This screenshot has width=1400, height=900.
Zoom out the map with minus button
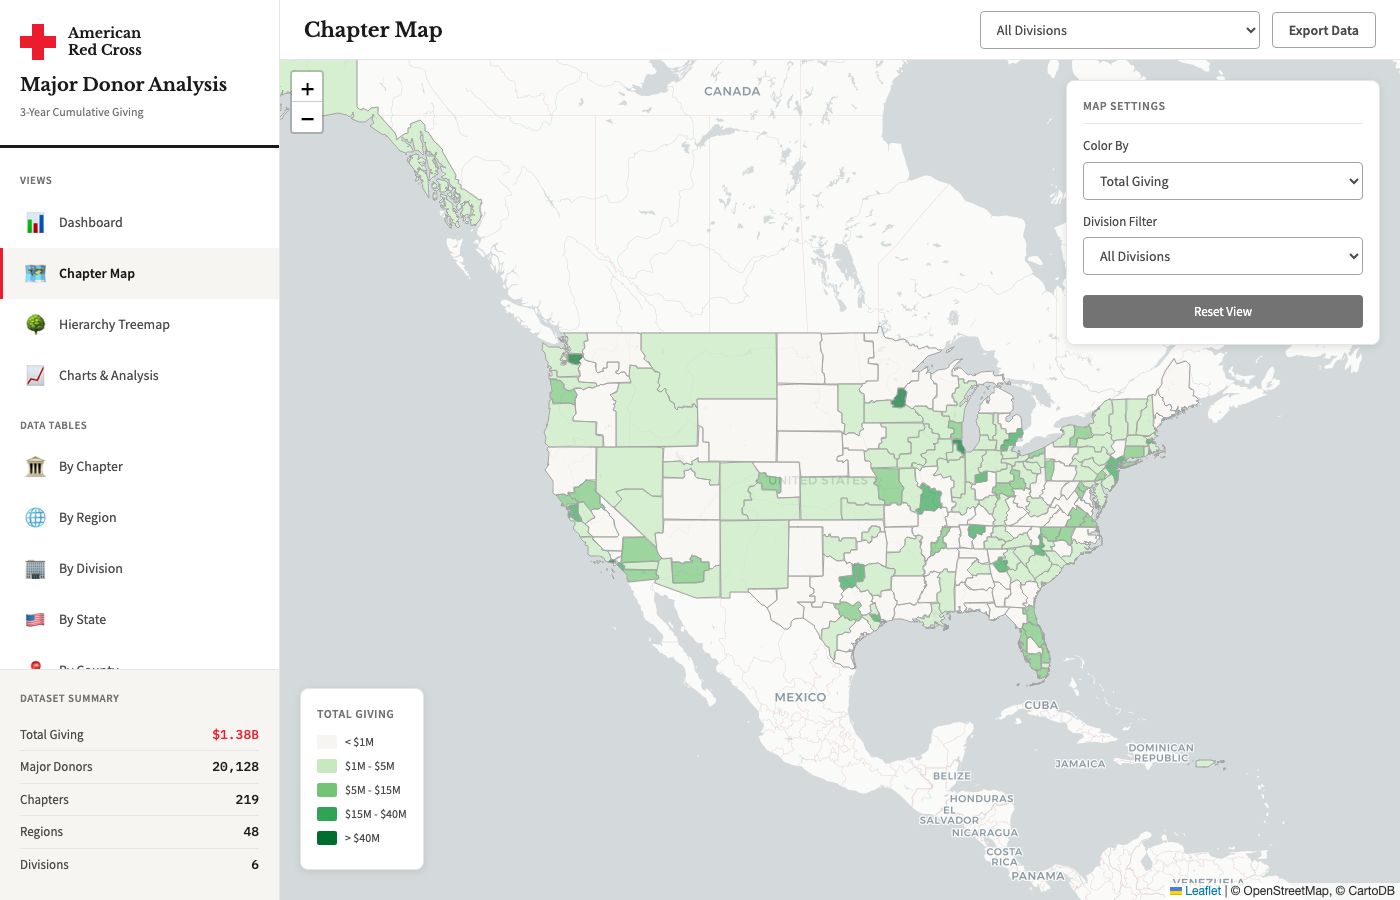tap(307, 118)
